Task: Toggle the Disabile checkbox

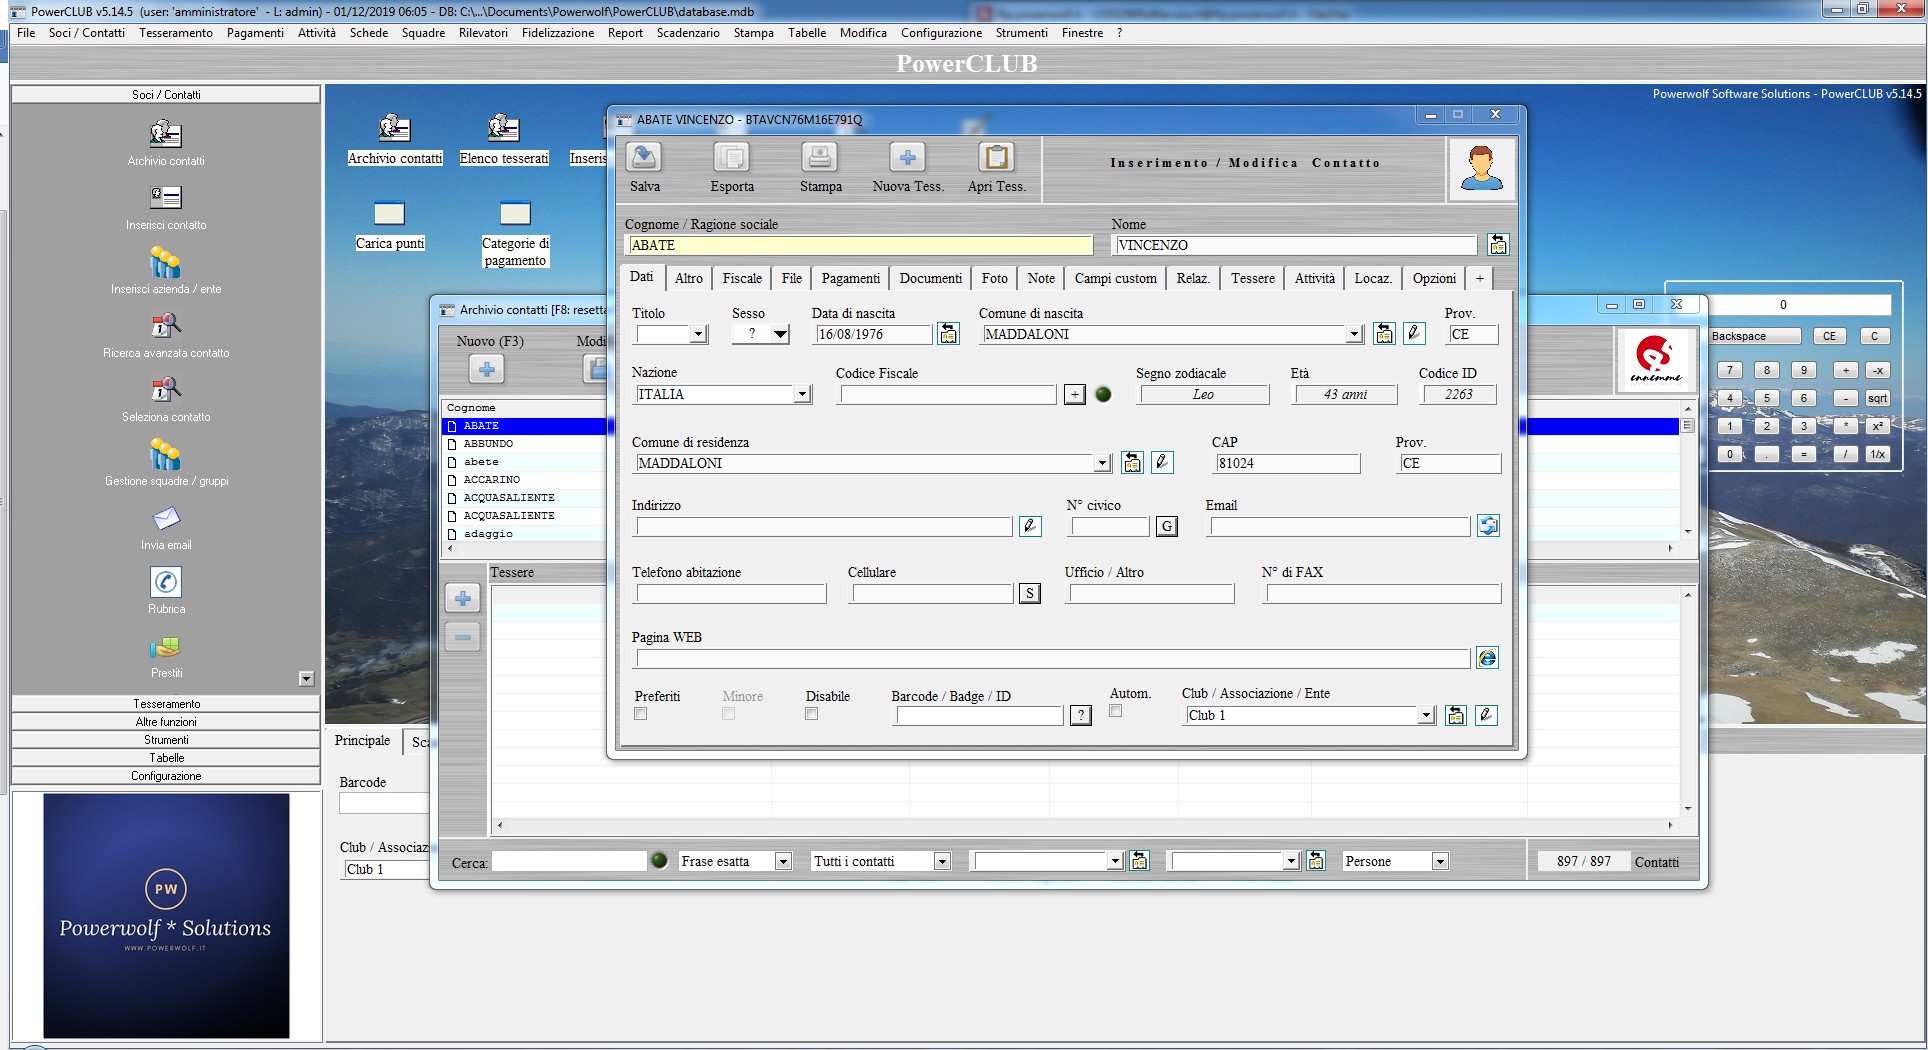Action: point(812,714)
